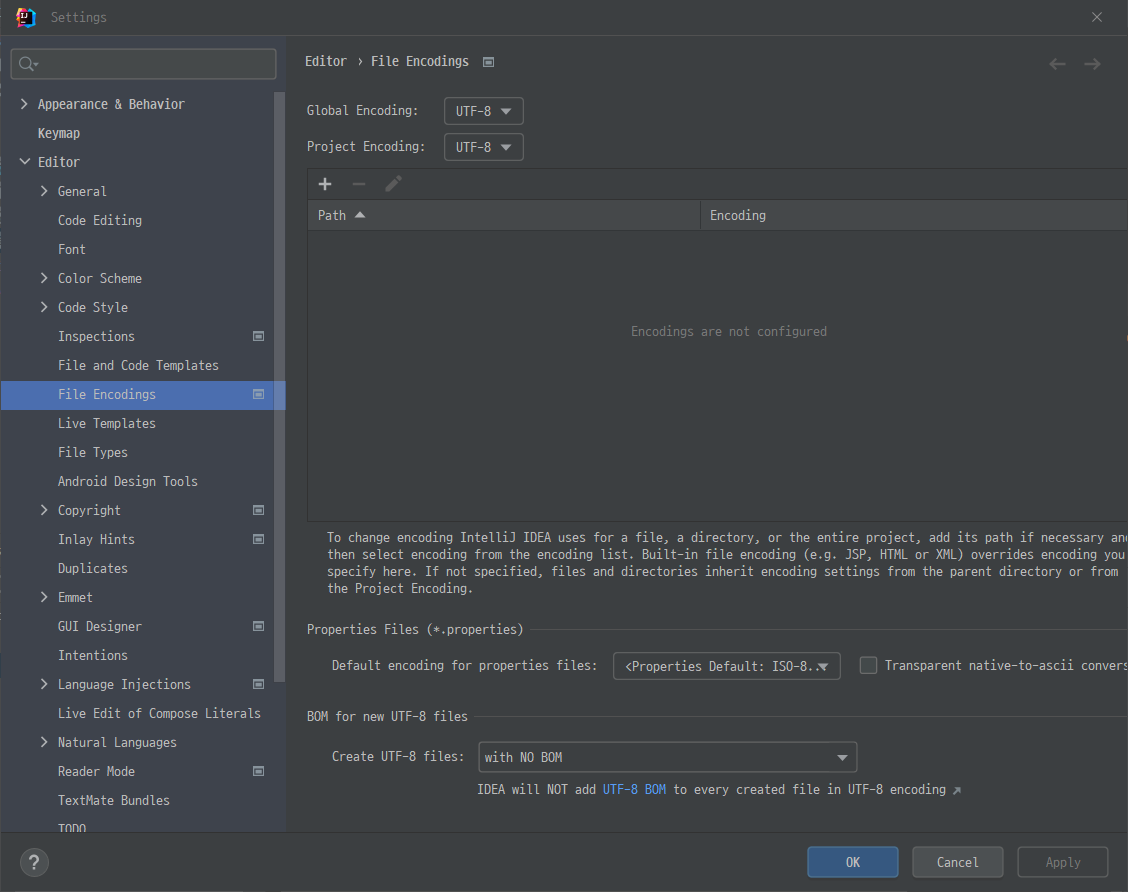This screenshot has height=892, width=1128.
Task: Select TextMate Bundles entry
Action: click(114, 800)
